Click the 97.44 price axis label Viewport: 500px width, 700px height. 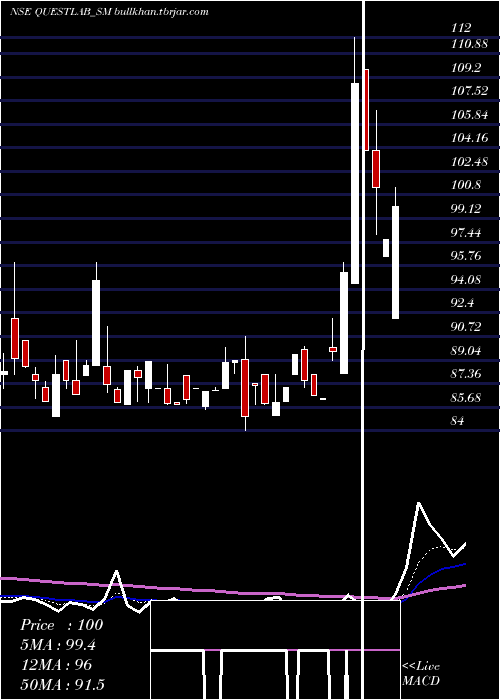[467, 233]
